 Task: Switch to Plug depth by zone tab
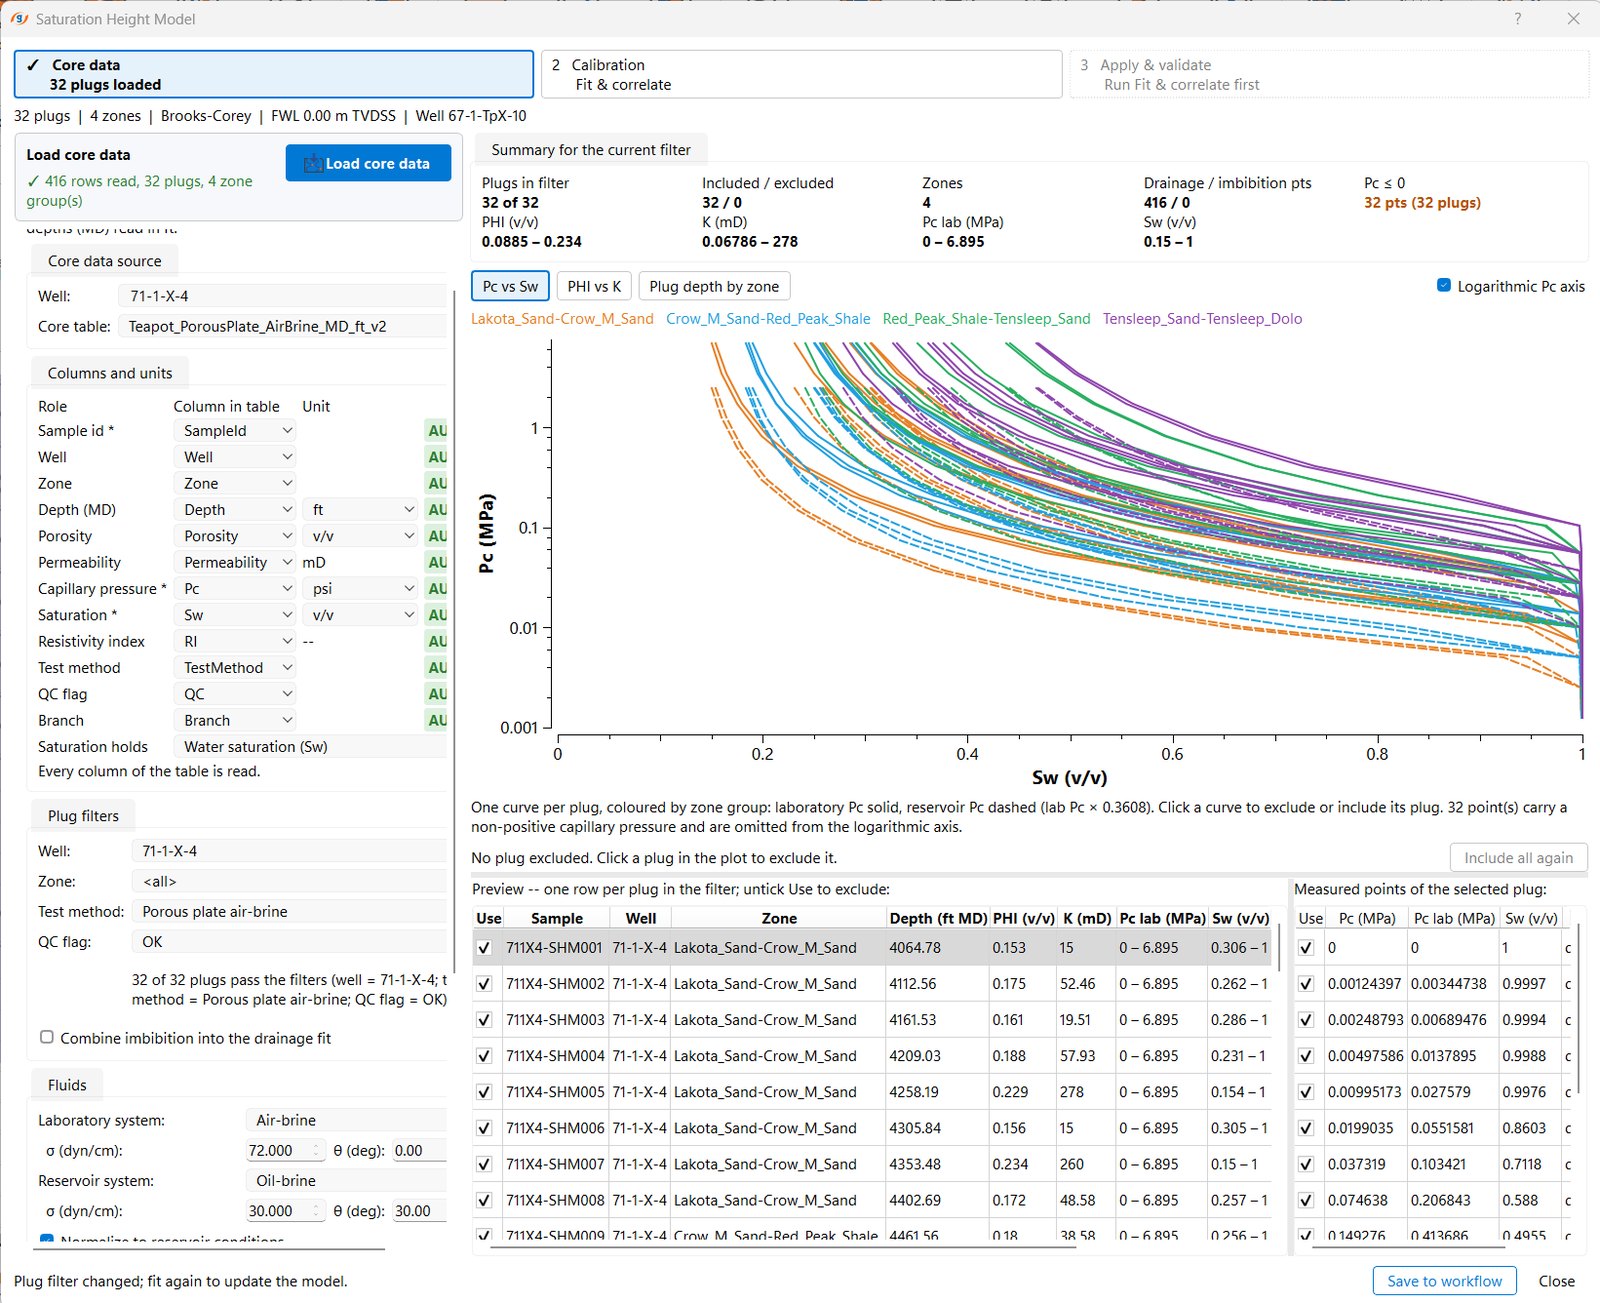click(714, 286)
